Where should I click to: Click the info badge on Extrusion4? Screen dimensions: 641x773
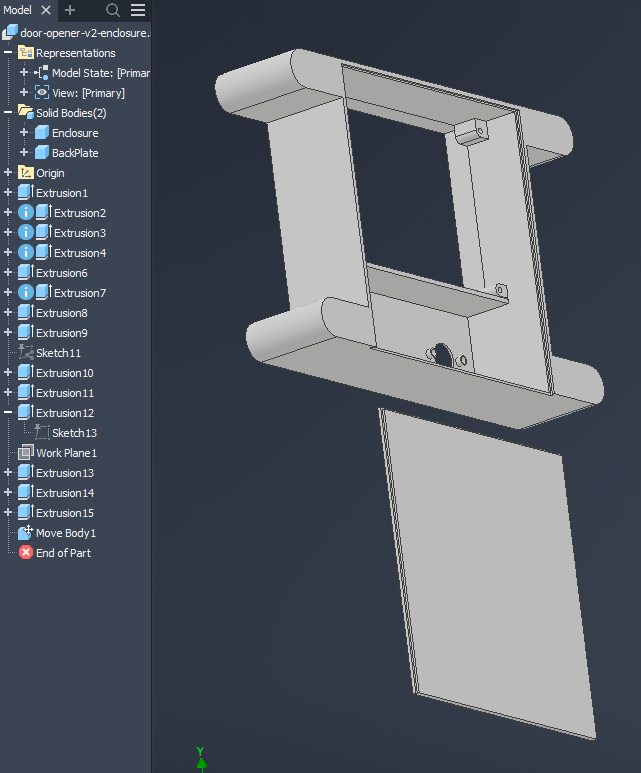pos(26,252)
